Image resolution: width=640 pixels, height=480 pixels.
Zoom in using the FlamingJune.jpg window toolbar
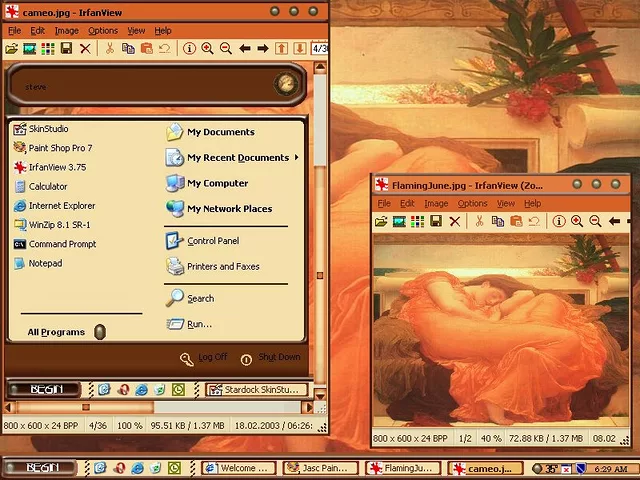click(x=577, y=221)
